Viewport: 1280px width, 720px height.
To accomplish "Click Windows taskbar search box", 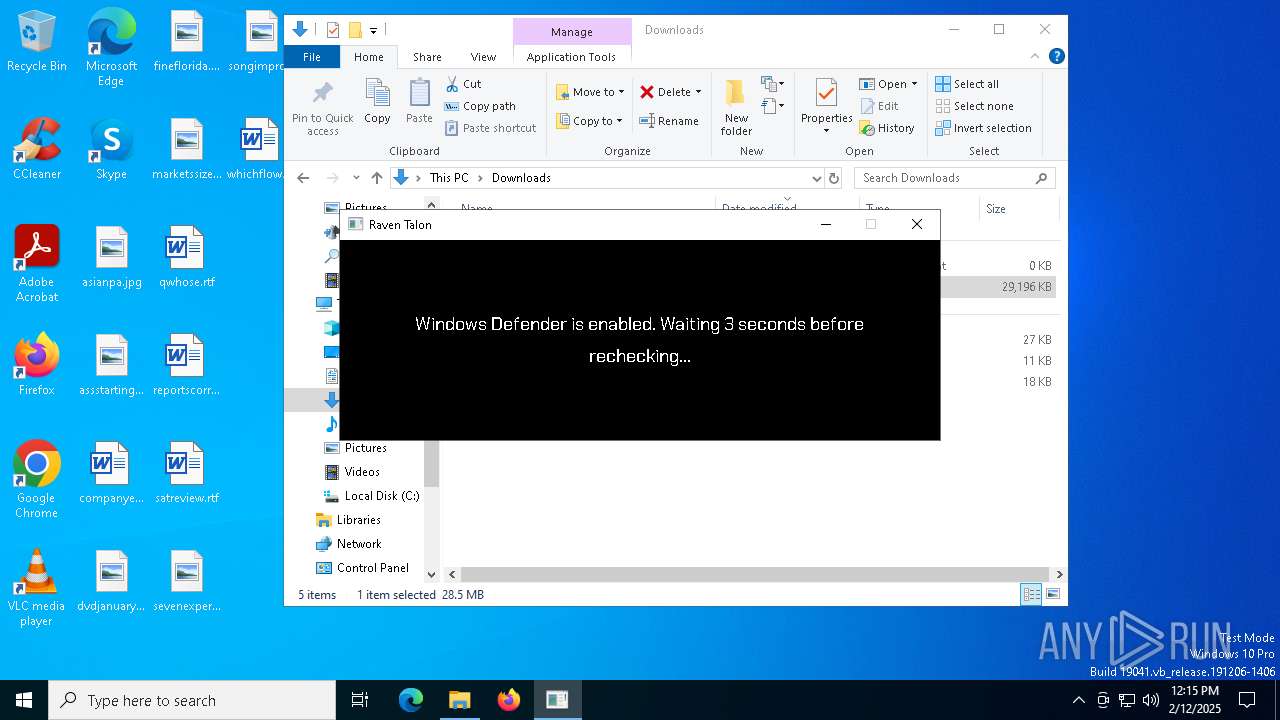I will pos(192,700).
